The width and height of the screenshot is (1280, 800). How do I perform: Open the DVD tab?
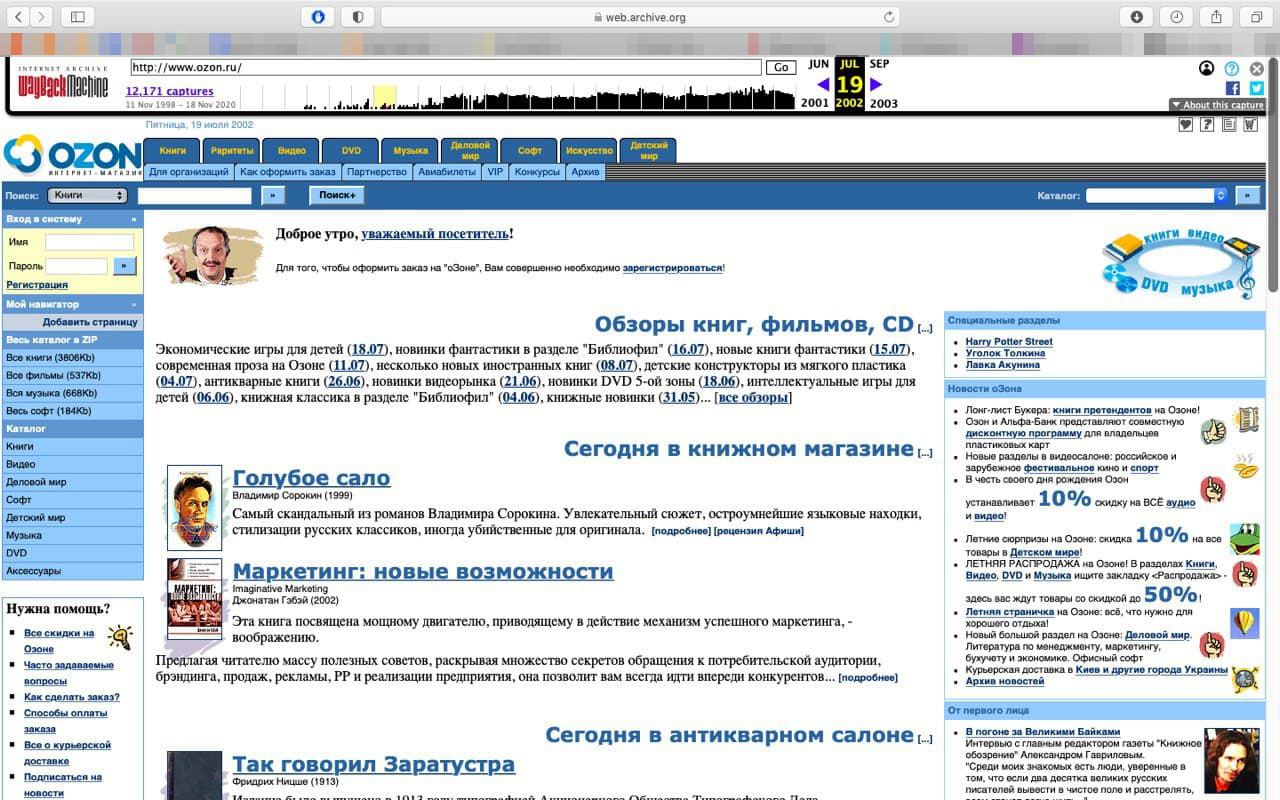click(x=351, y=150)
